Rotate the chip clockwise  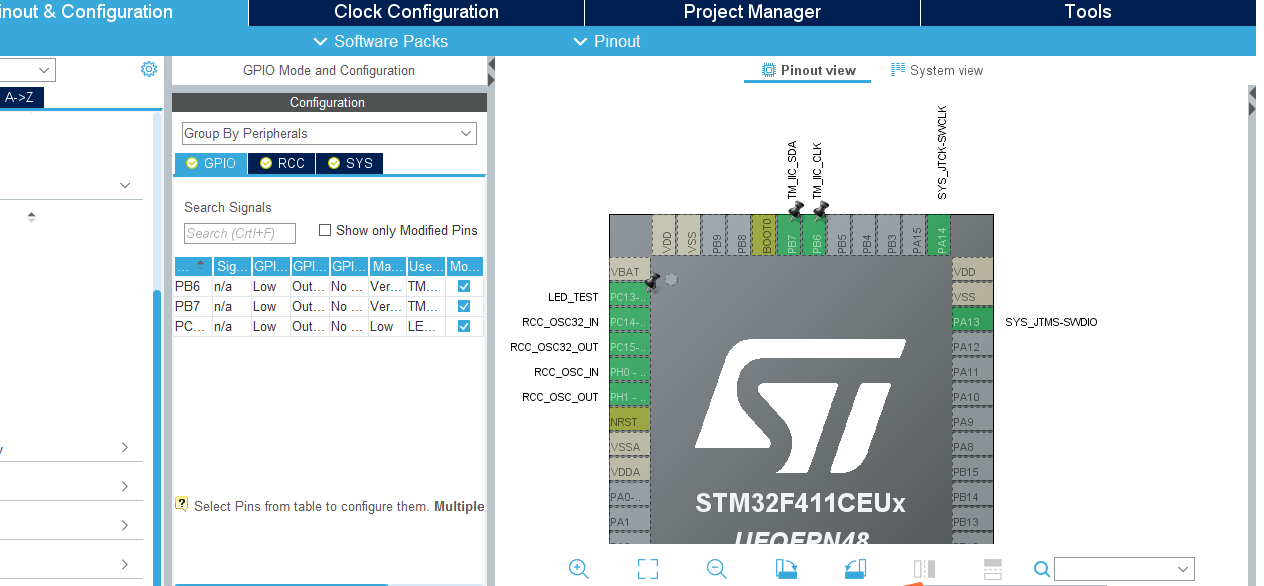(786, 568)
